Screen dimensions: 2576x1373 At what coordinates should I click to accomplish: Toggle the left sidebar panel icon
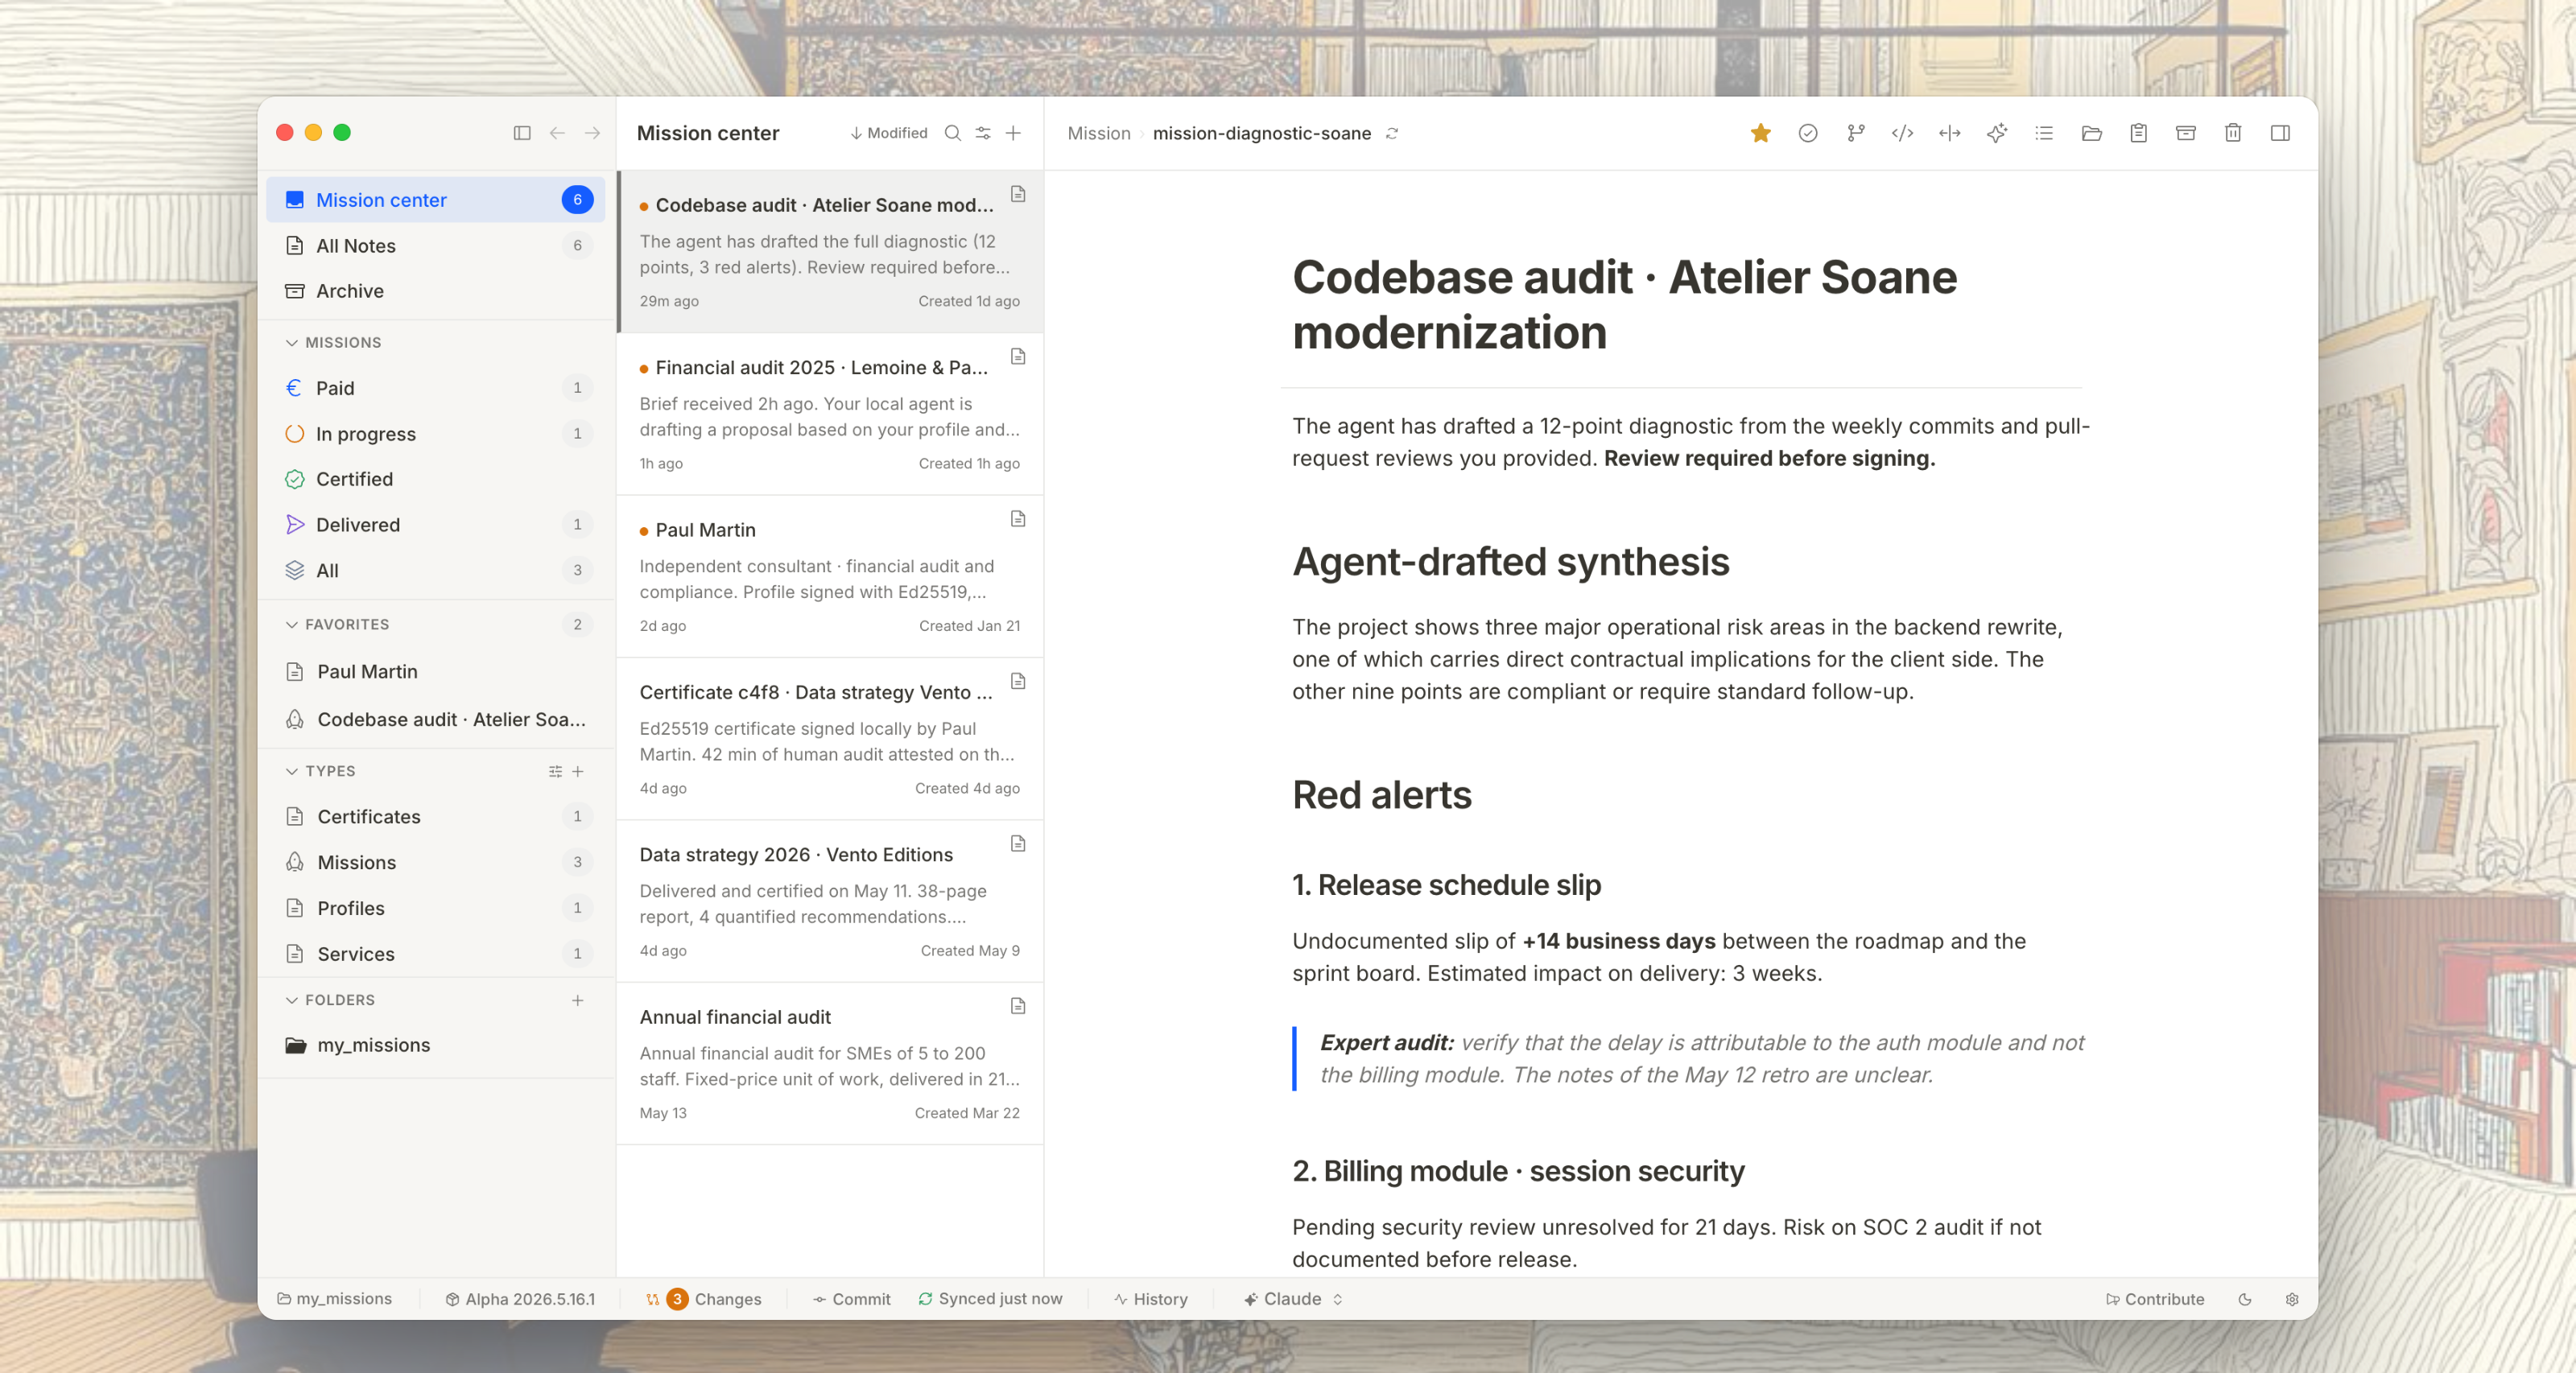pyautogui.click(x=521, y=133)
